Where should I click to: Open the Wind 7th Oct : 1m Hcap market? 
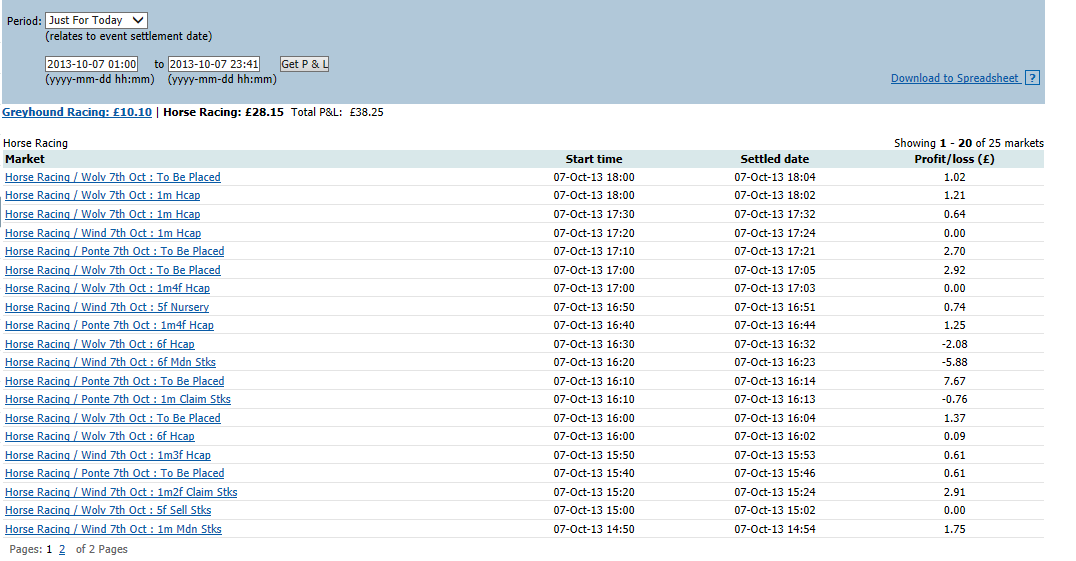[103, 233]
